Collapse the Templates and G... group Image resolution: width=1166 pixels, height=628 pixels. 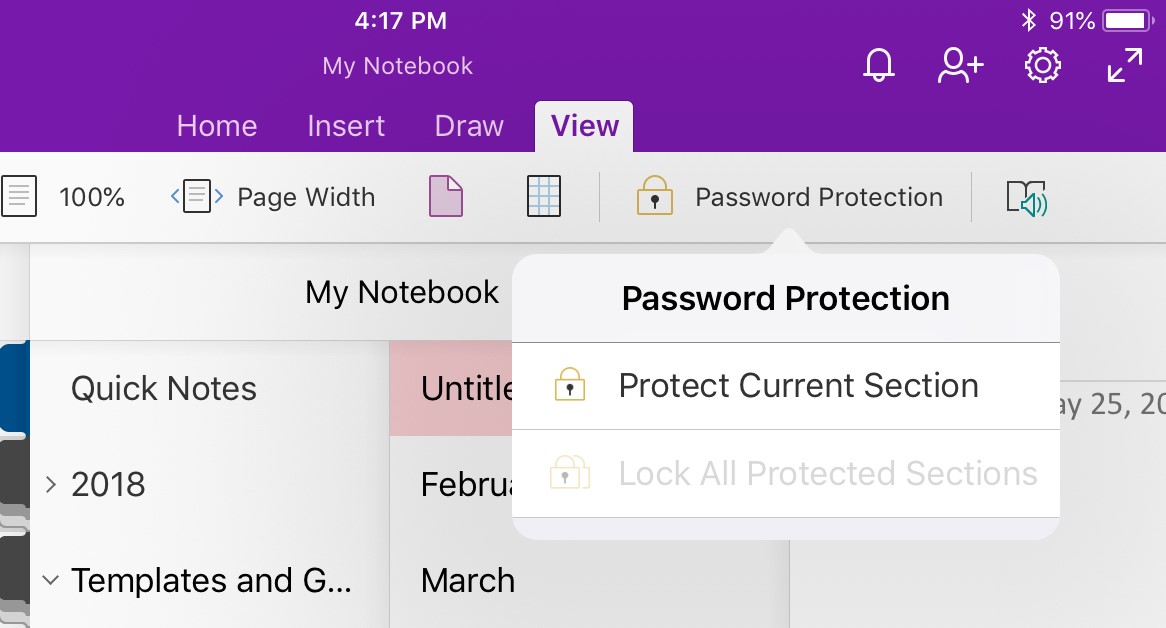[51, 580]
